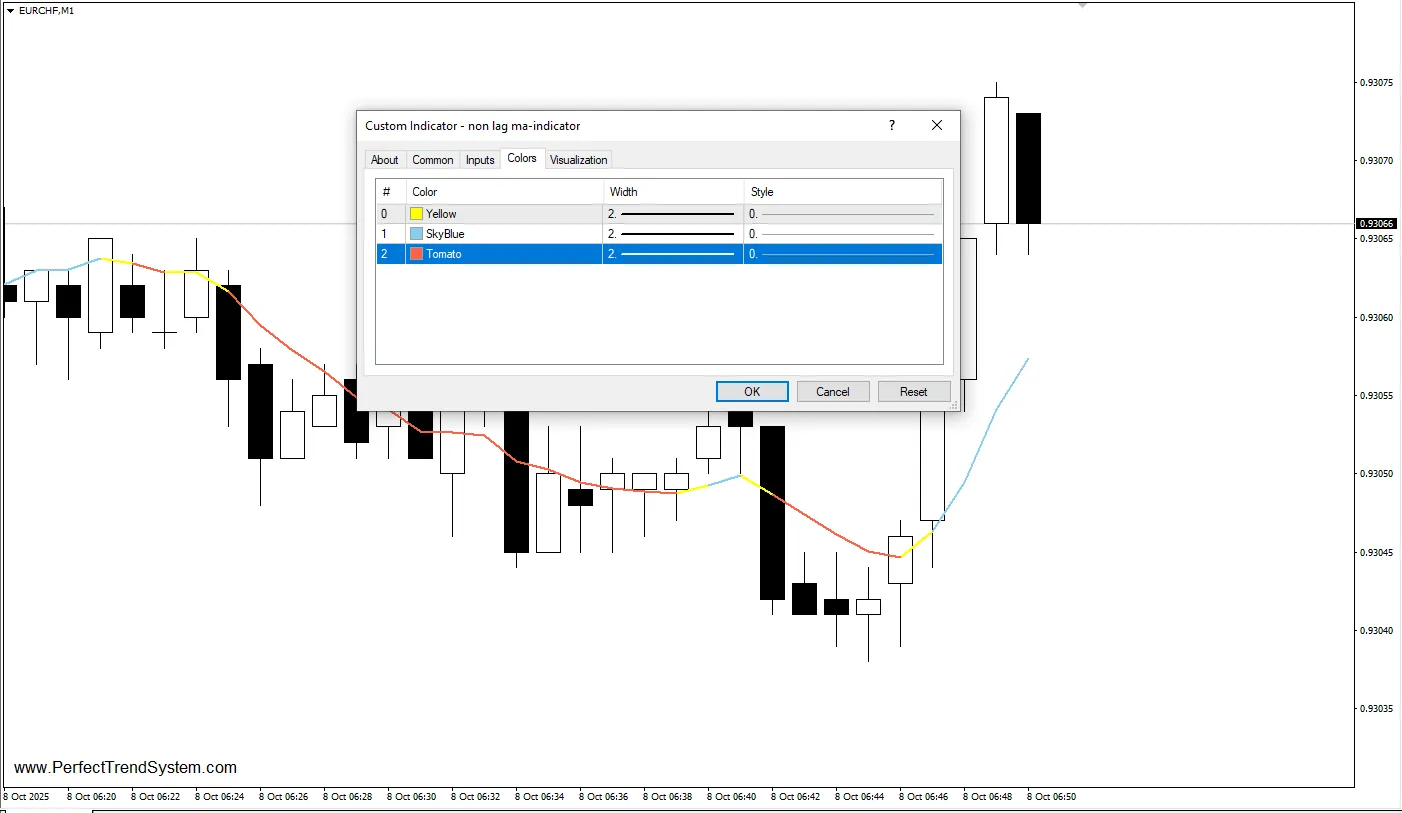Screen dimensions: 1402x813
Task: Click the "8 Oct 06:40" time axis label
Action: point(732,797)
